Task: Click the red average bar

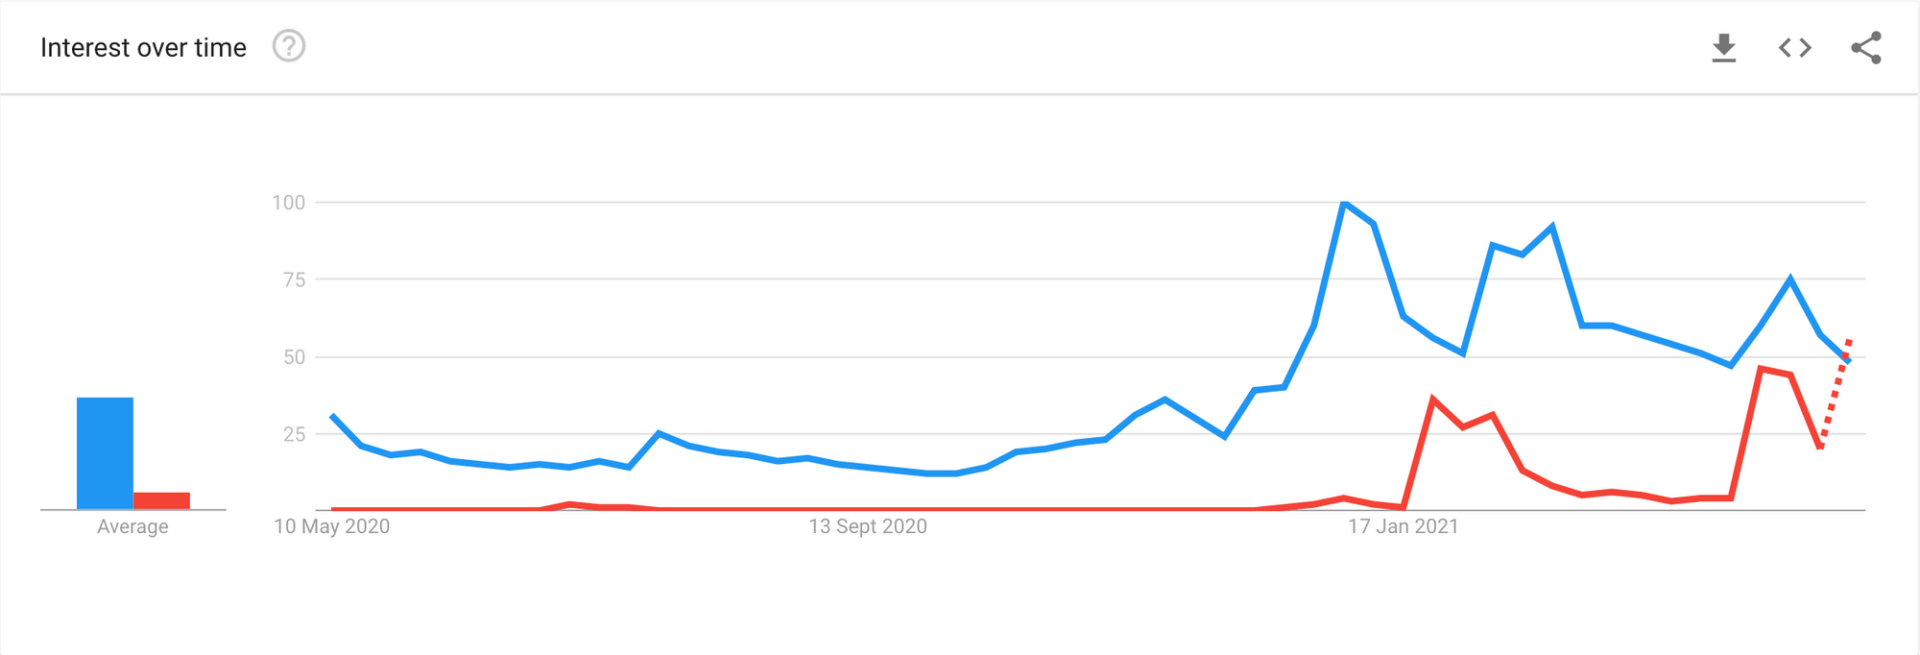Action: pos(162,500)
